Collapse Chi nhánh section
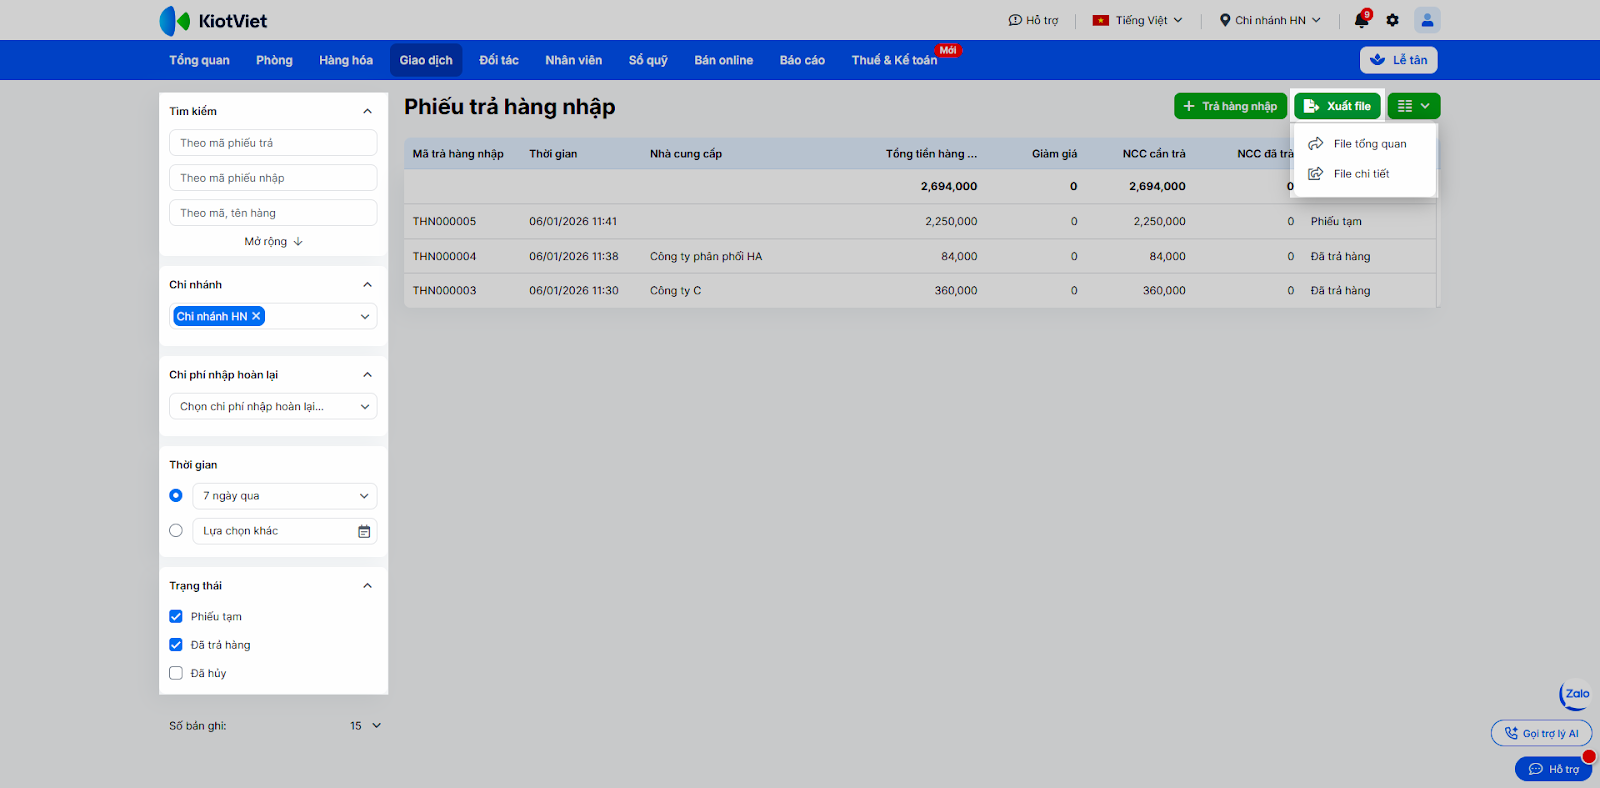Image resolution: width=1600 pixels, height=788 pixels. [367, 285]
